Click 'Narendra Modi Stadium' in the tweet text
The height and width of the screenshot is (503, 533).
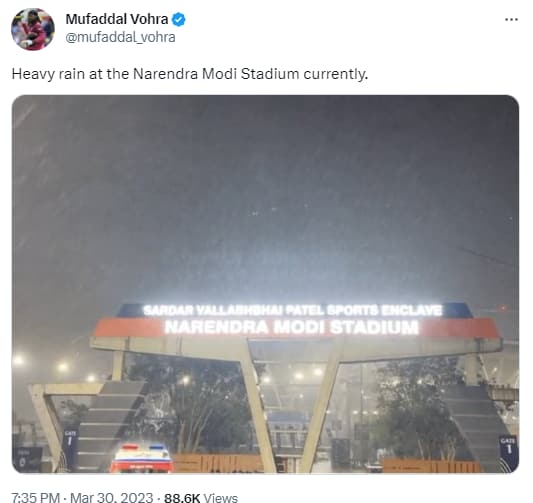pyautogui.click(x=216, y=74)
